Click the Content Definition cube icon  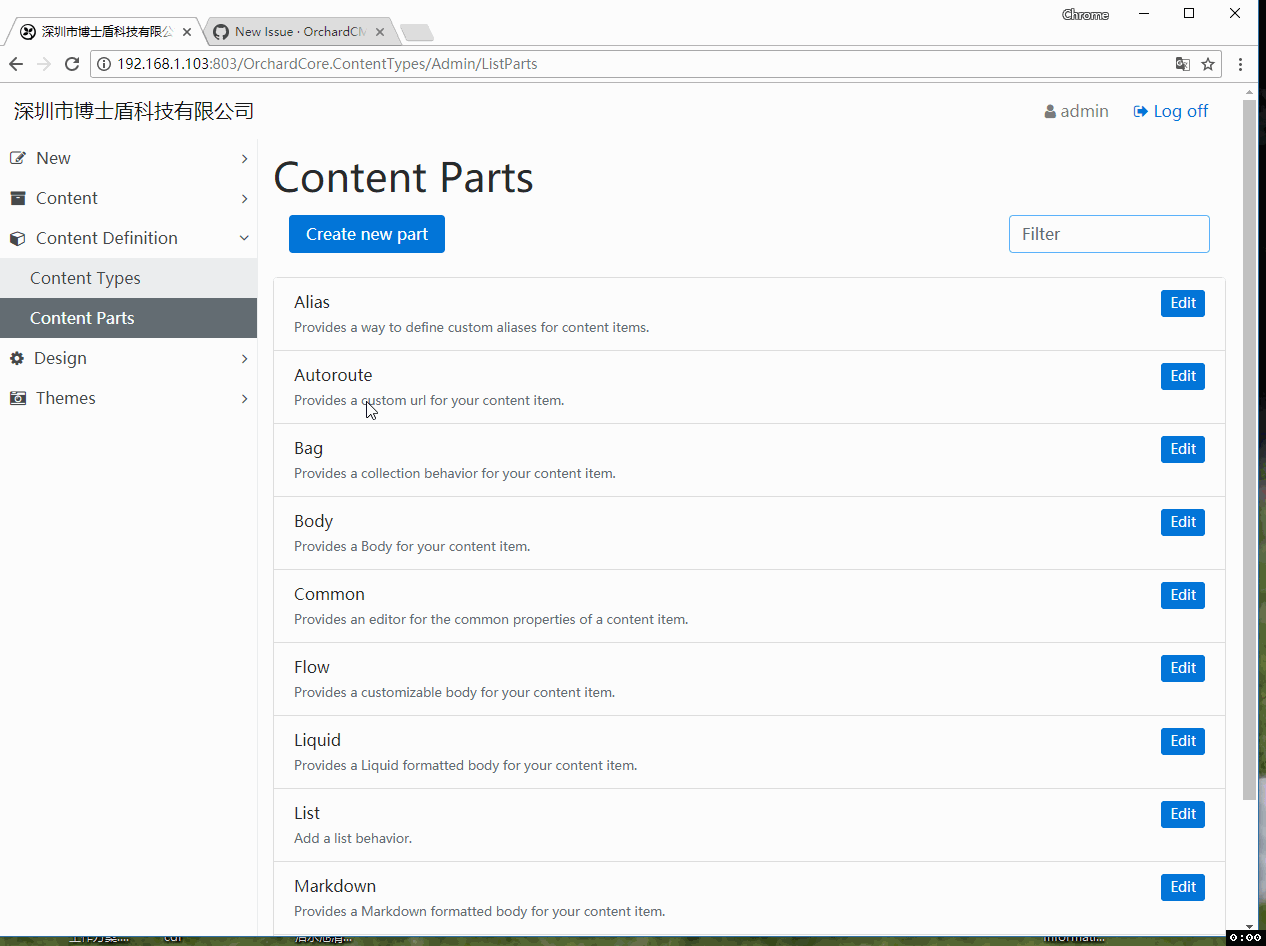tap(17, 238)
